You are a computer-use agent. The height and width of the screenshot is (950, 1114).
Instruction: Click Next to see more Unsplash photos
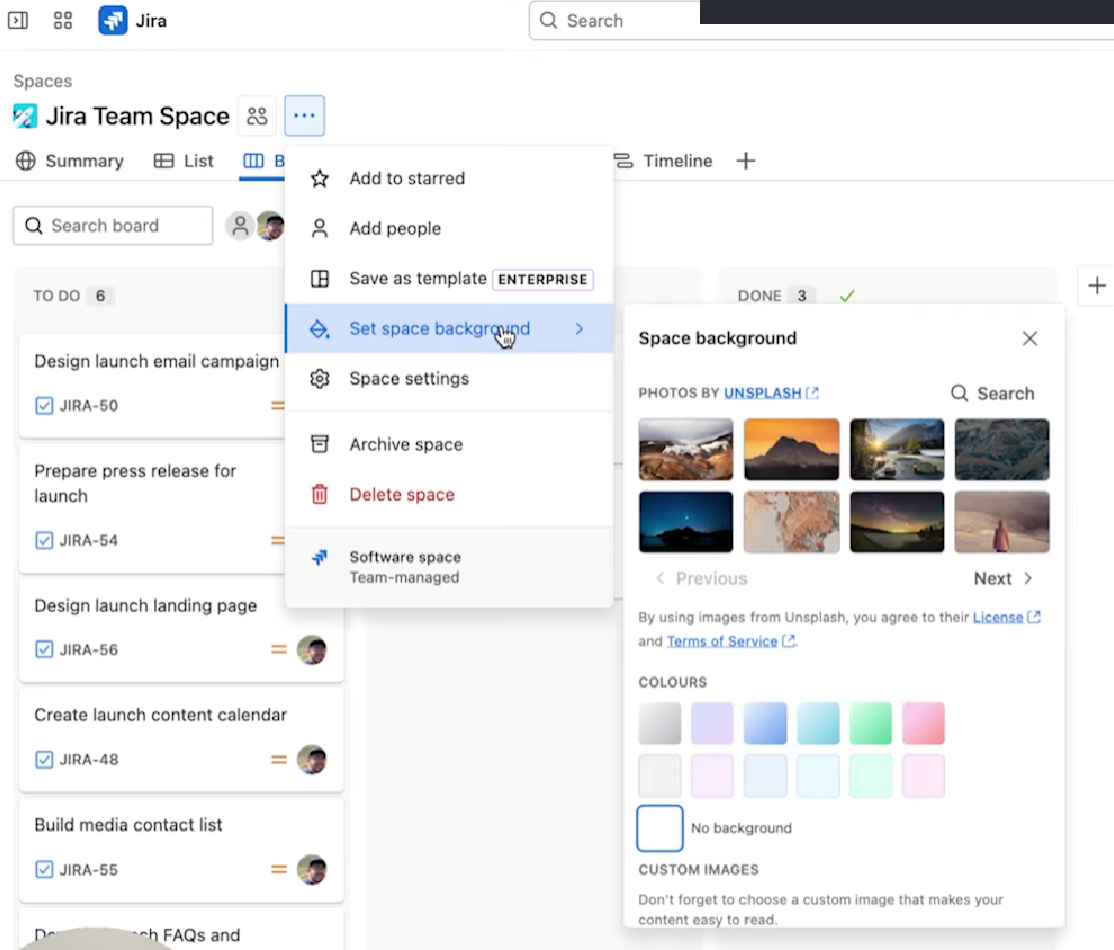[x=992, y=578]
